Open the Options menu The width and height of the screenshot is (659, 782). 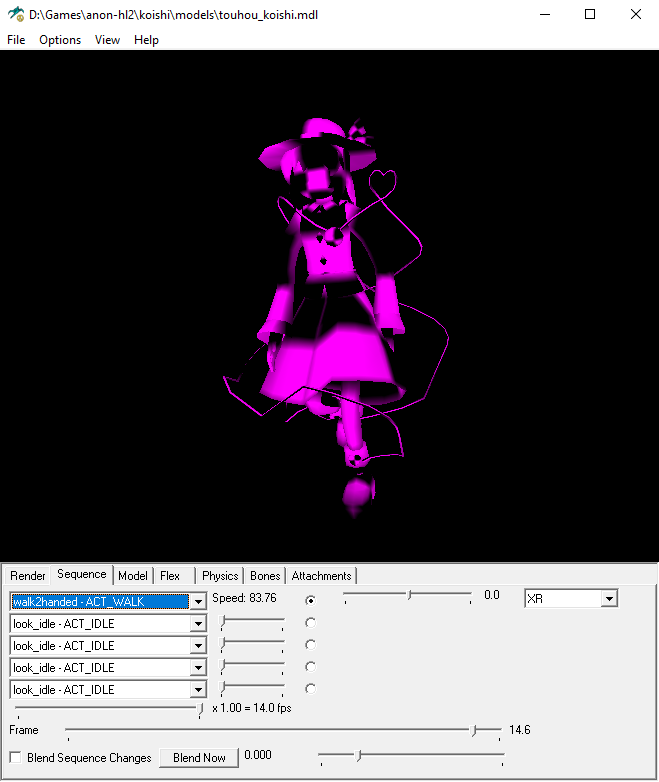(x=60, y=40)
